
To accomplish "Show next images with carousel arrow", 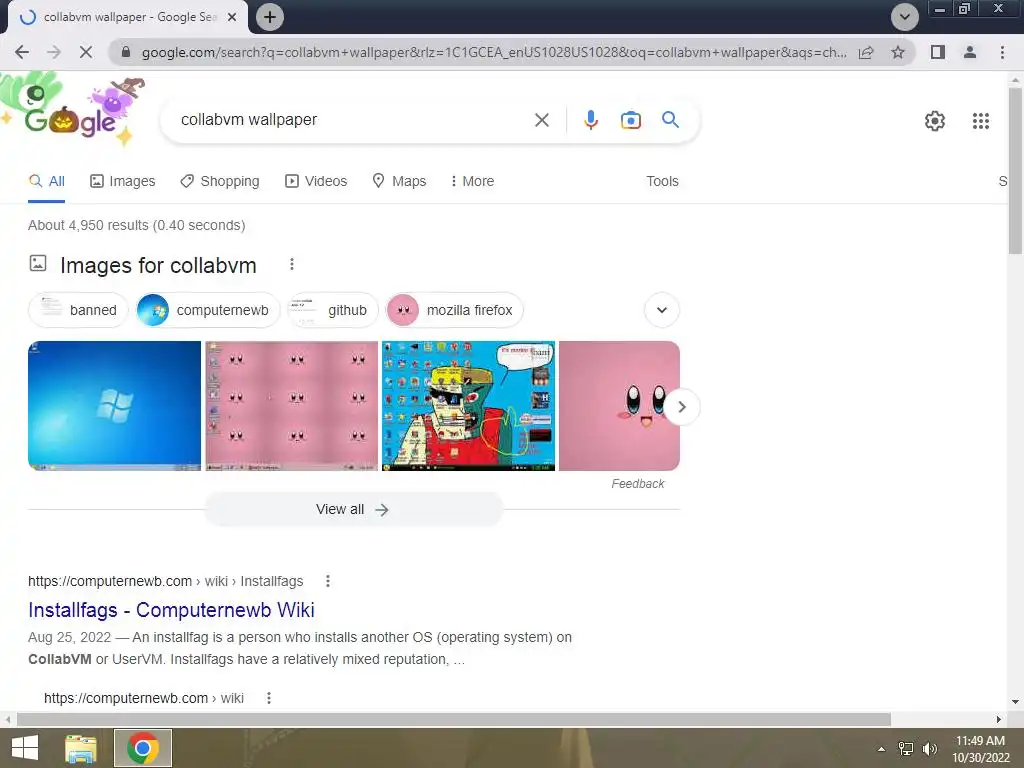I will (x=682, y=407).
